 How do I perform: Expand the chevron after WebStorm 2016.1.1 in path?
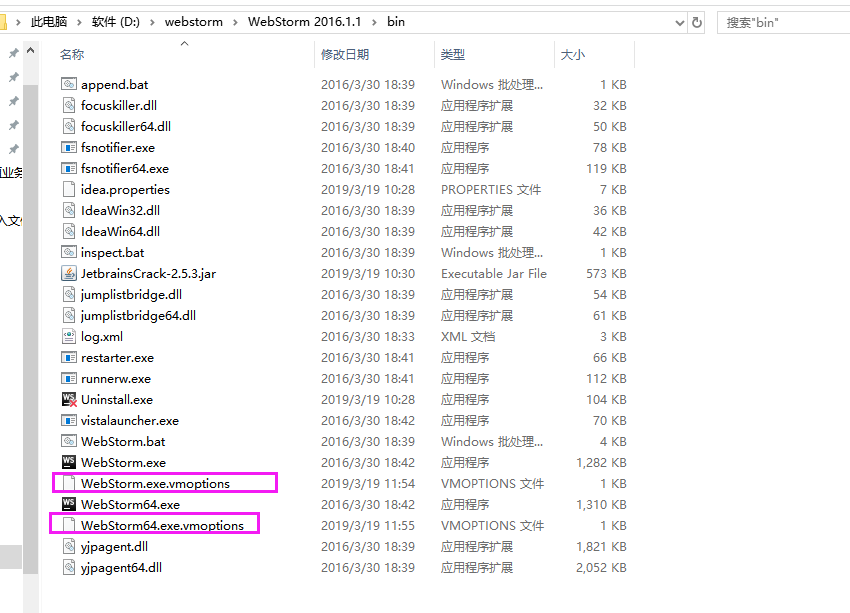click(x=374, y=22)
